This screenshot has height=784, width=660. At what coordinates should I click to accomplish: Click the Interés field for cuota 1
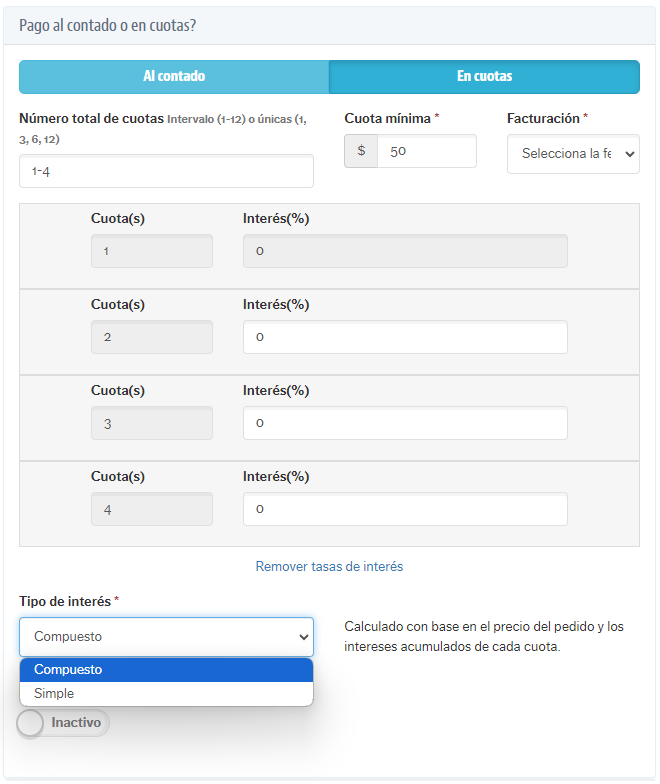[x=405, y=251]
